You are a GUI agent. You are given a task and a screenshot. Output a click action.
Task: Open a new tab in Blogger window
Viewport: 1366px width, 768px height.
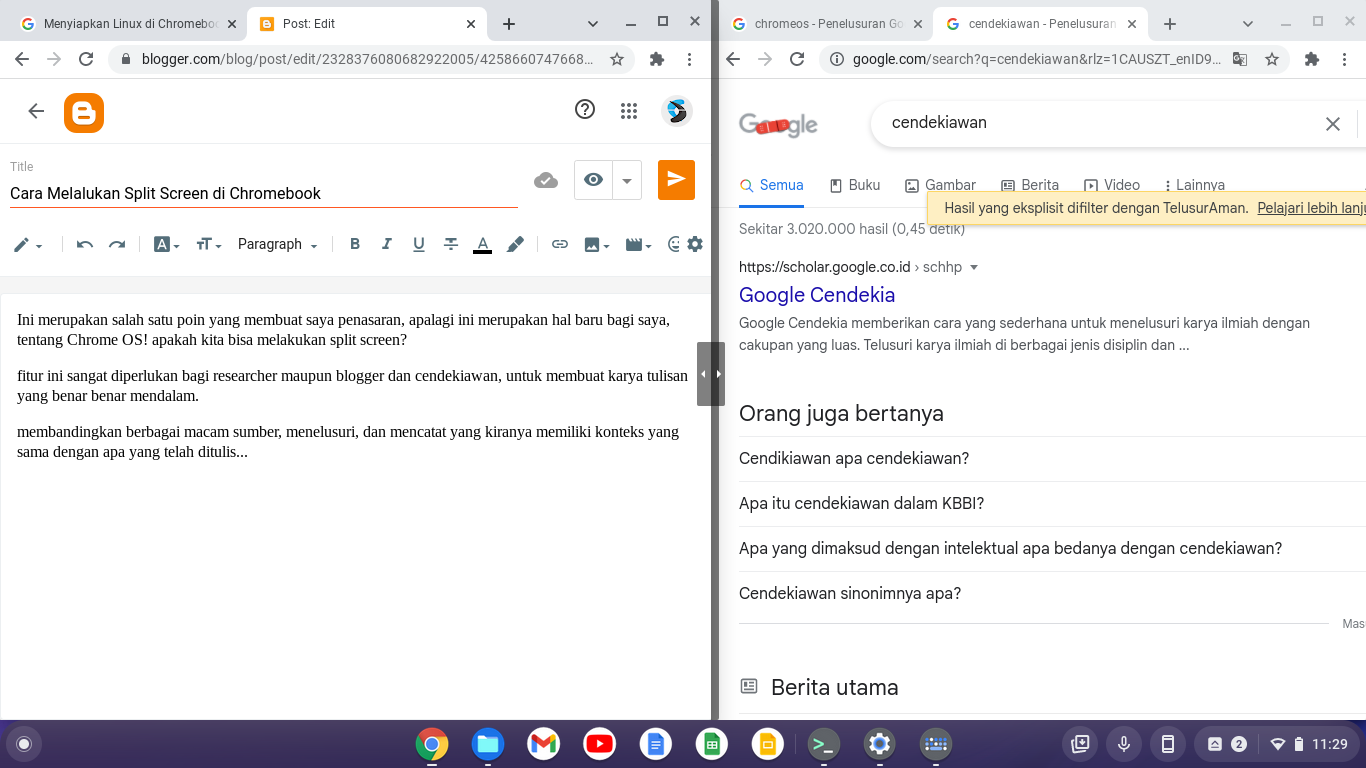click(508, 23)
